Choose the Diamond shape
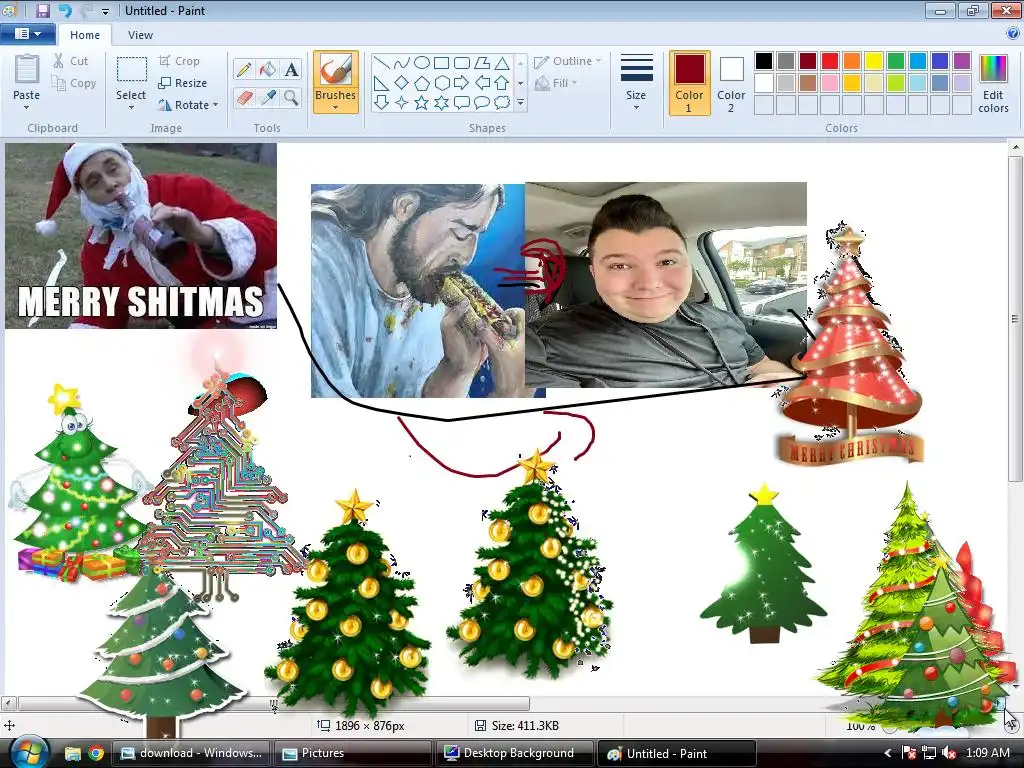1024x768 pixels. click(402, 83)
